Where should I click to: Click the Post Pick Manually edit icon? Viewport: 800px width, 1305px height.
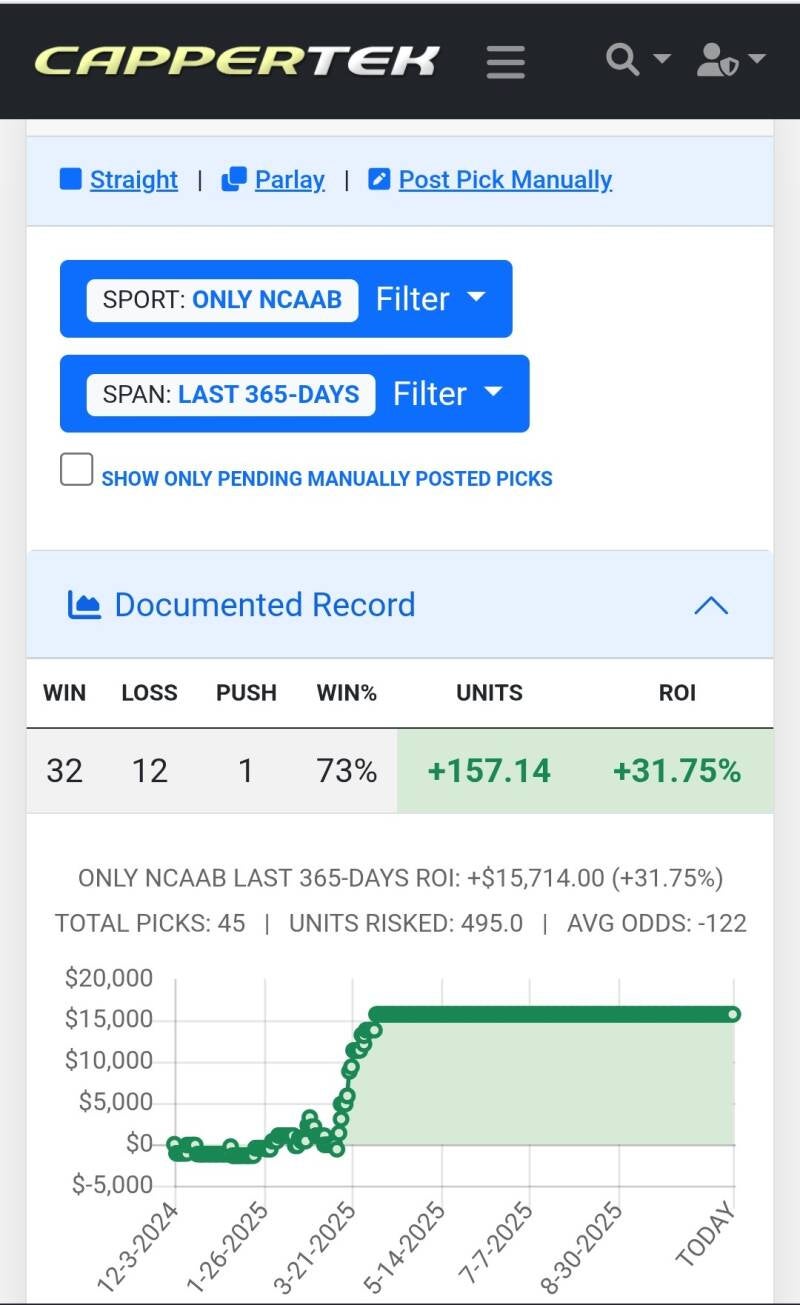click(x=379, y=180)
